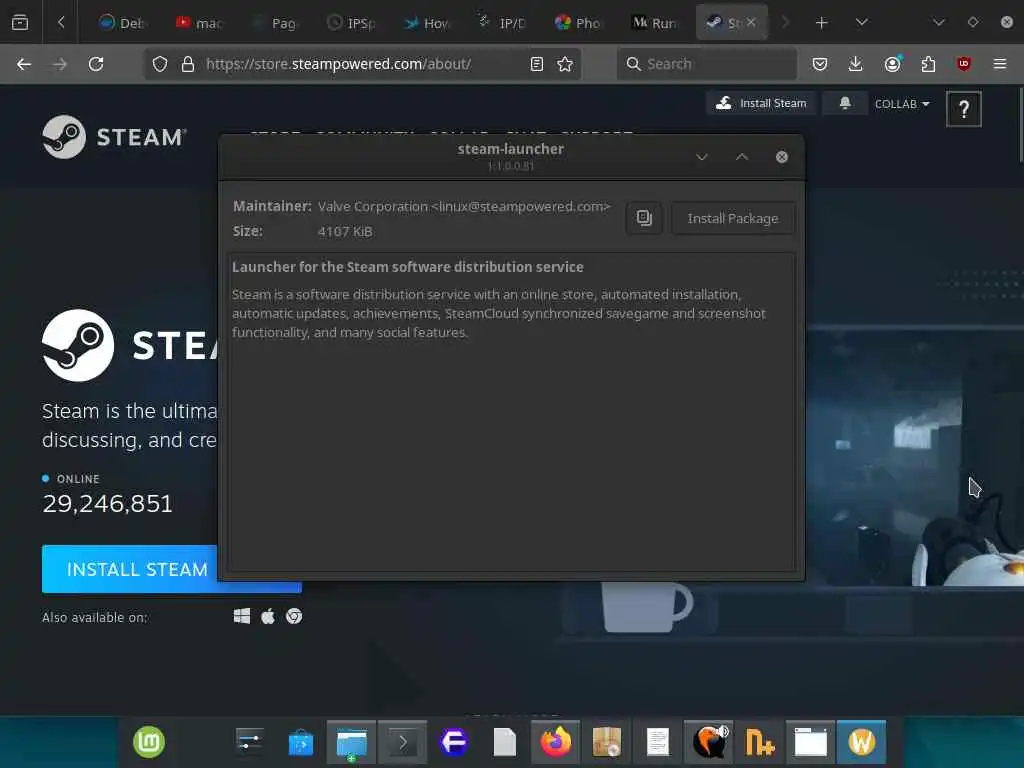
Task: Switch to the Pag browser tab
Action: 276,23
